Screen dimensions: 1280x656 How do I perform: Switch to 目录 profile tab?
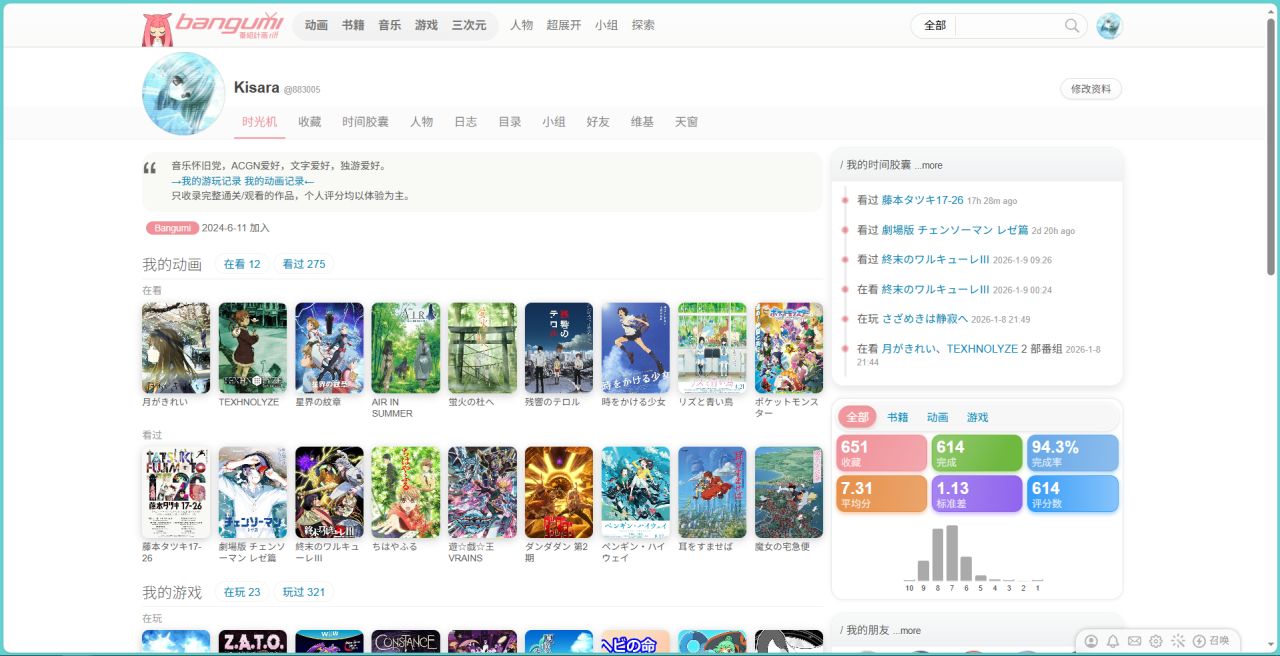tap(510, 122)
